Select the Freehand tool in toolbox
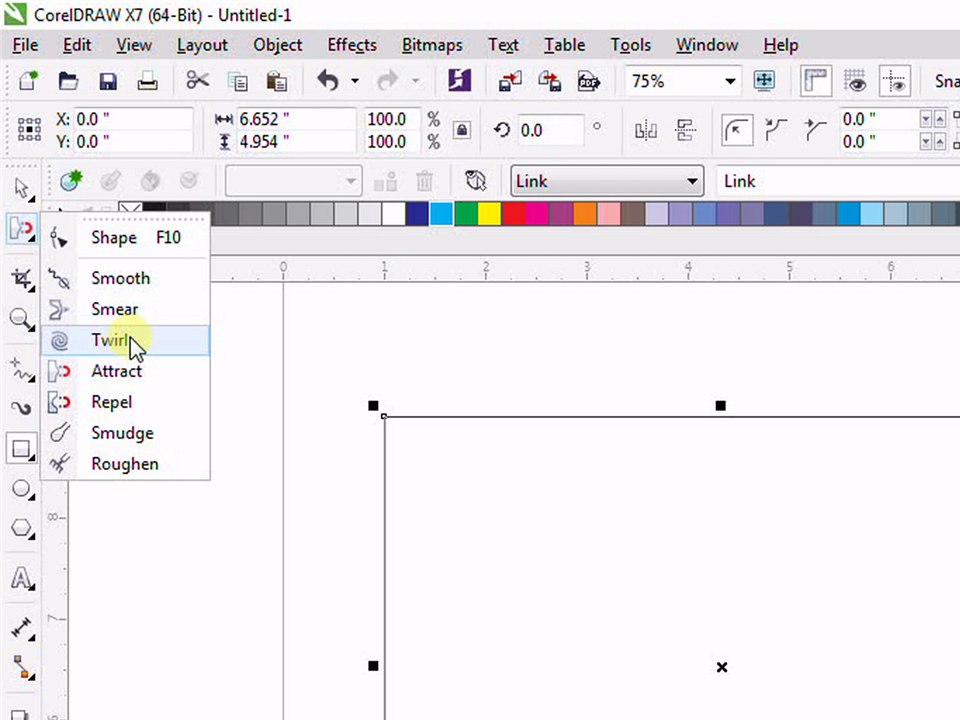The width and height of the screenshot is (960, 720). (21, 370)
